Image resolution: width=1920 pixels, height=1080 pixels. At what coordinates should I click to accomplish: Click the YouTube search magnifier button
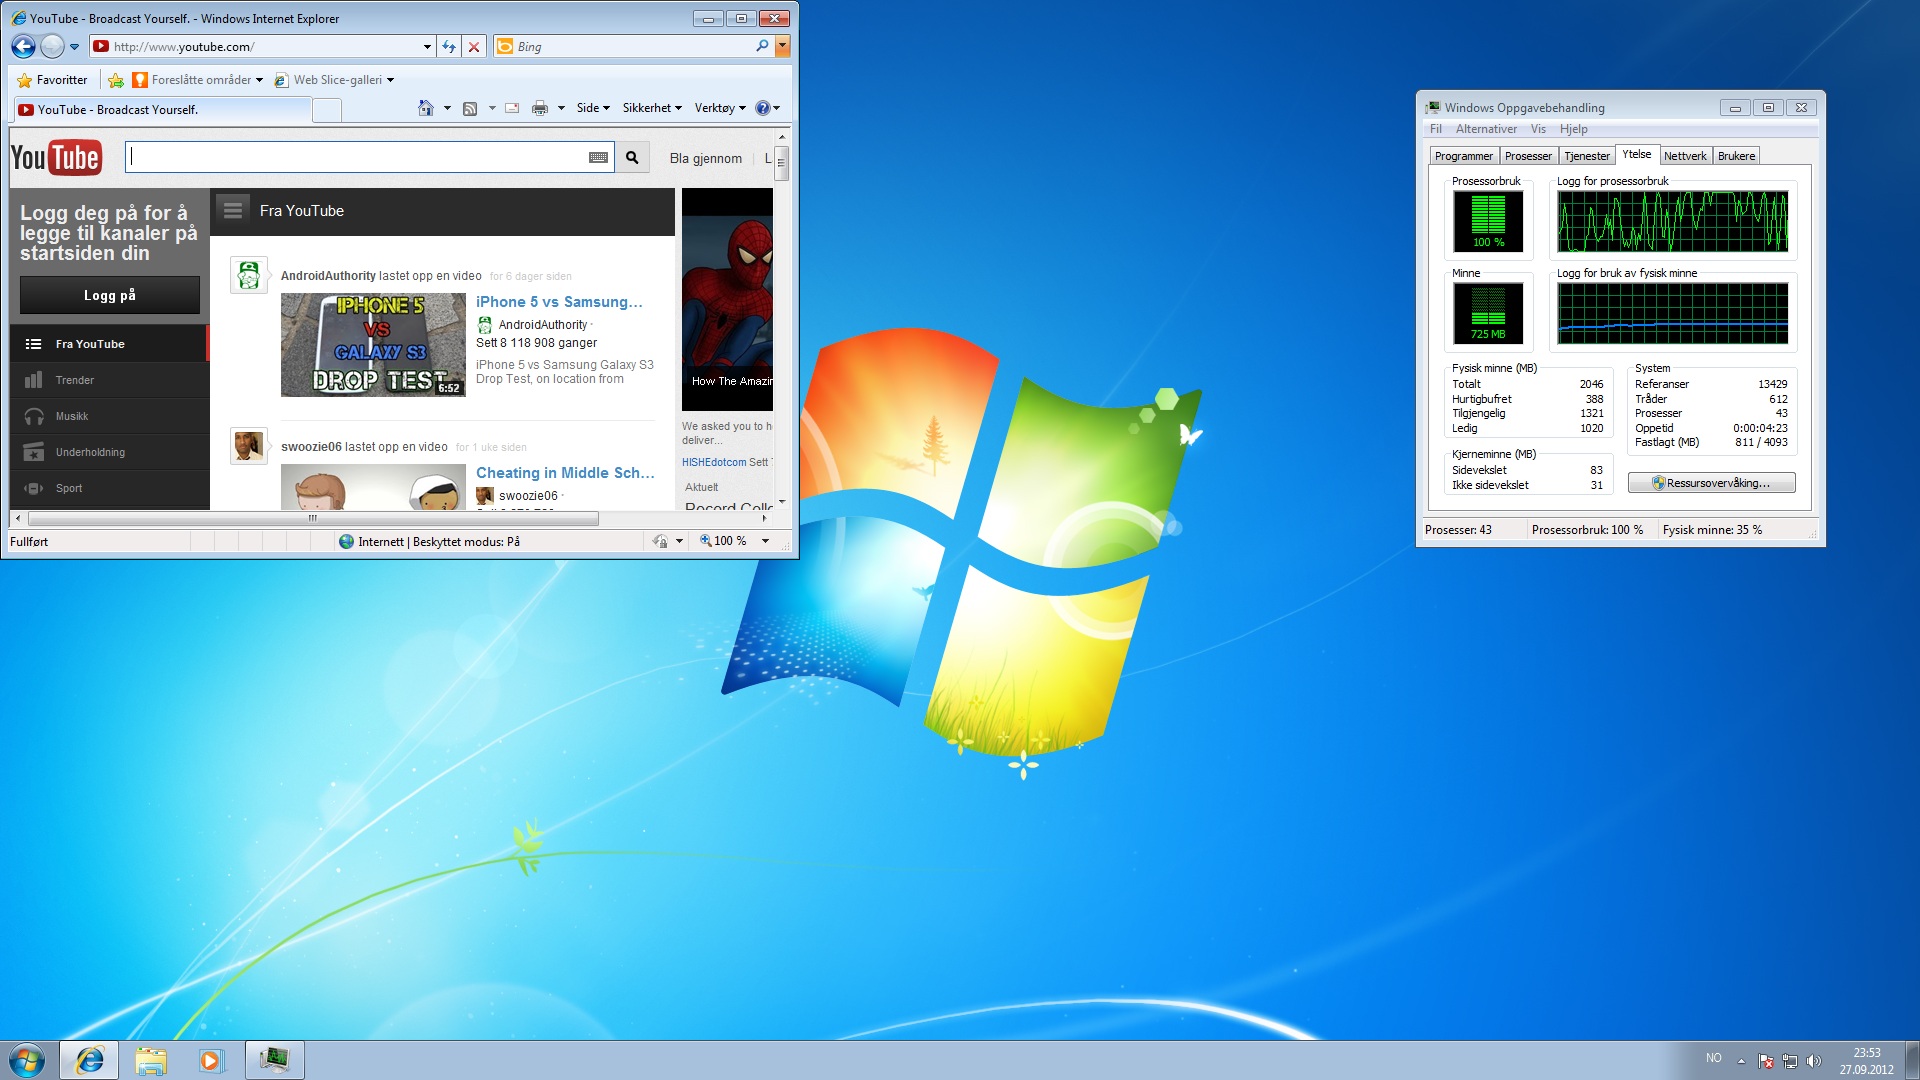coord(632,158)
